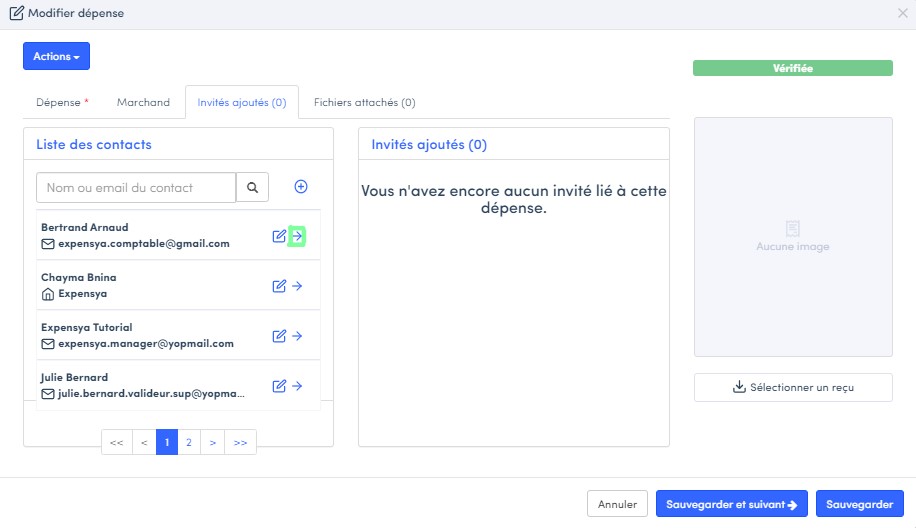This screenshot has width=916, height=528.
Task: Click the Bertrand Arnaud contact name
Action: [85, 227]
